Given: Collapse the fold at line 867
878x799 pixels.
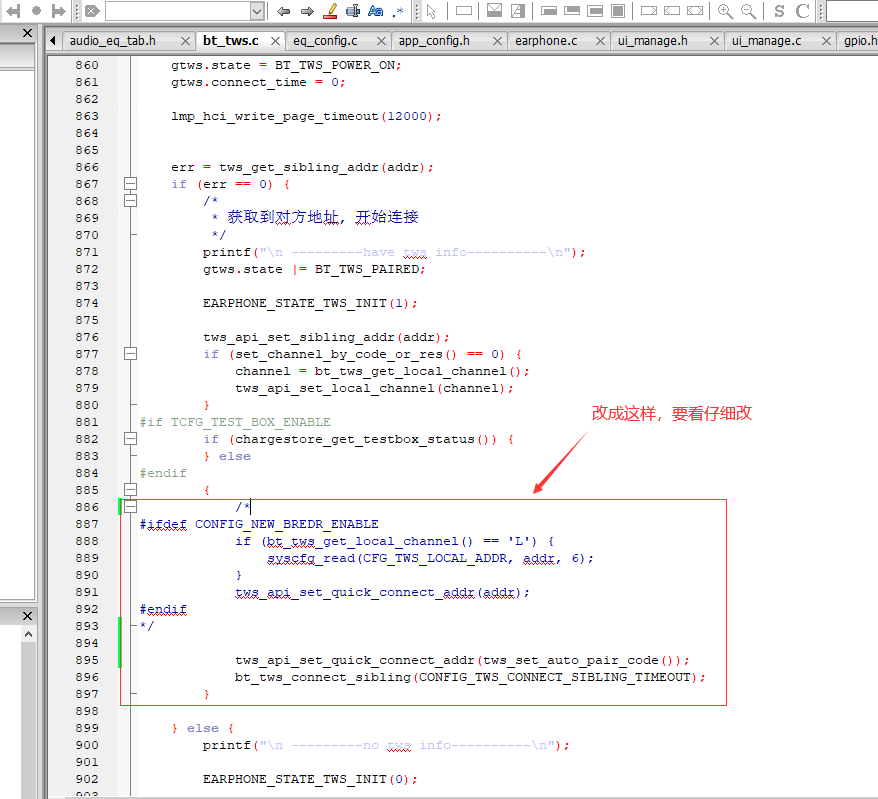Looking at the screenshot, I should click(130, 184).
